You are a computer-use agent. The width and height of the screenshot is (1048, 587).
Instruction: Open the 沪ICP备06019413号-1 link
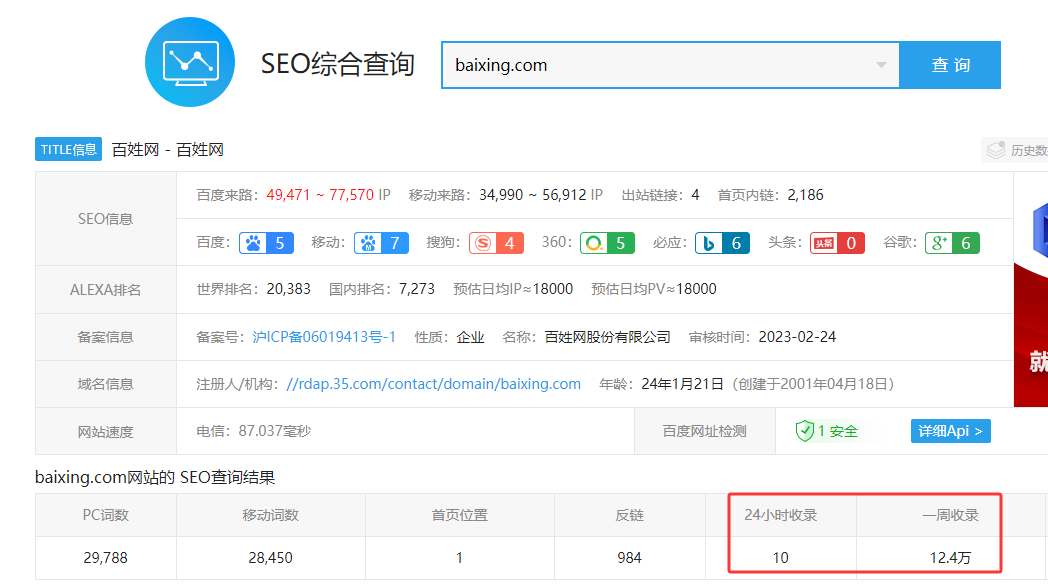tap(323, 337)
